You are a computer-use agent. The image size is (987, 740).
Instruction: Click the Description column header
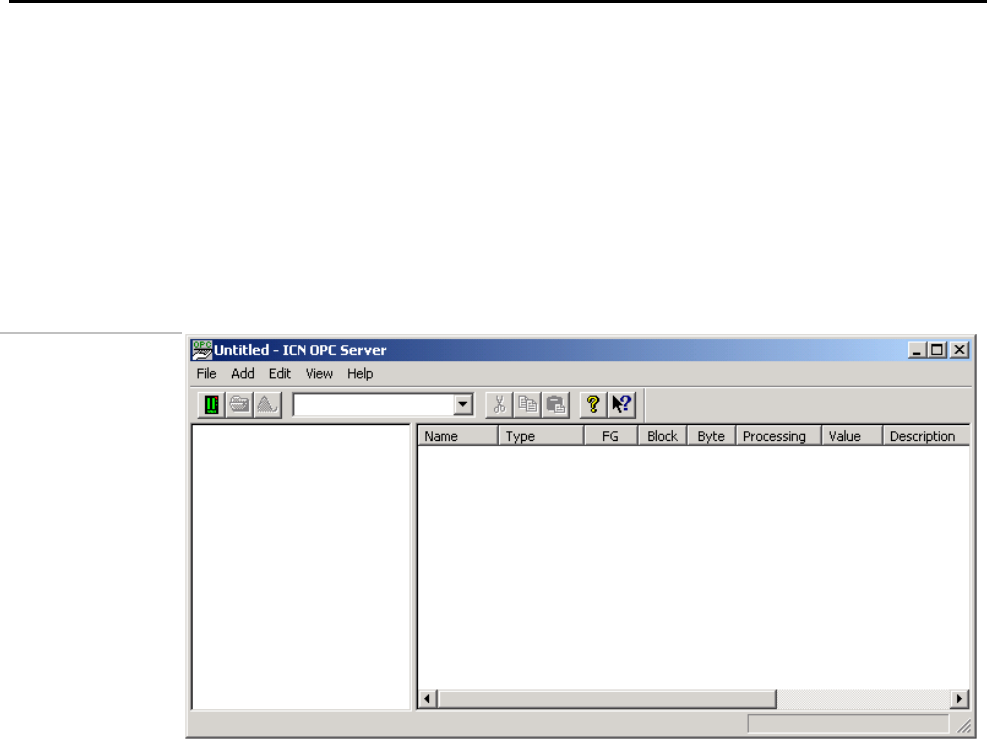click(x=926, y=436)
